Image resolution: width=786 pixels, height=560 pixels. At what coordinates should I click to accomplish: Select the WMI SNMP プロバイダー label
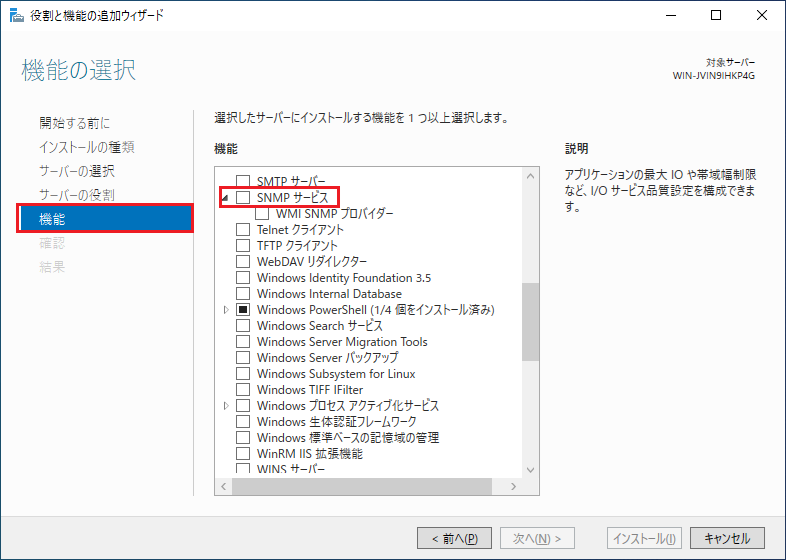[x=335, y=213]
